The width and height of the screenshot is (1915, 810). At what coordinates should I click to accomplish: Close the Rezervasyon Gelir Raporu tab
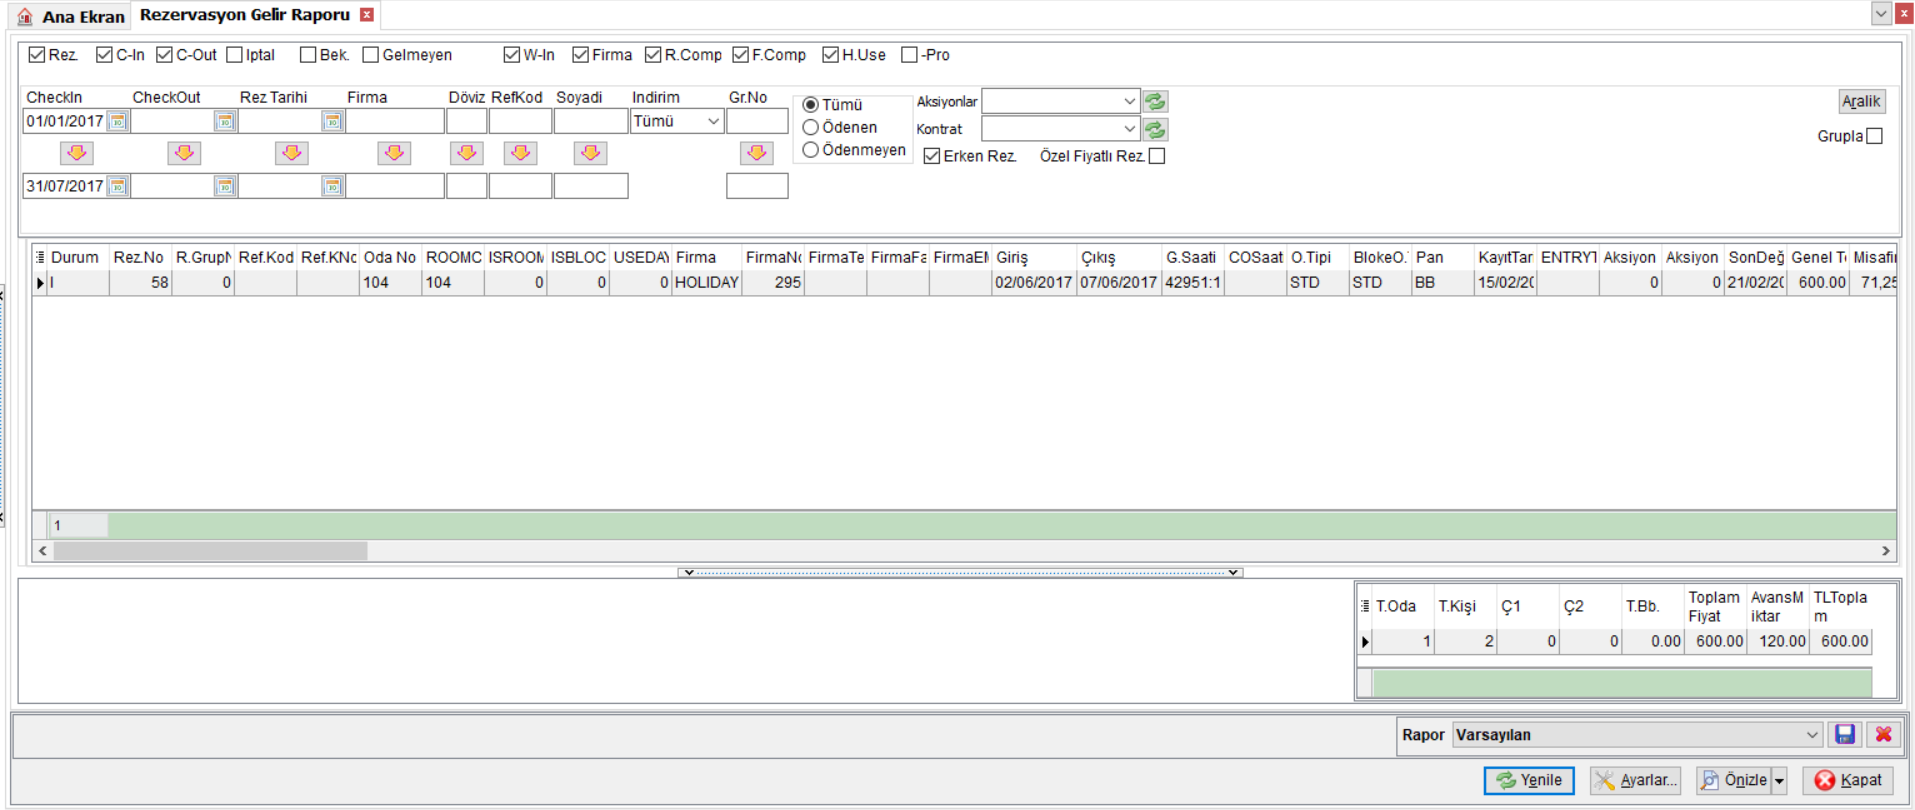point(367,15)
